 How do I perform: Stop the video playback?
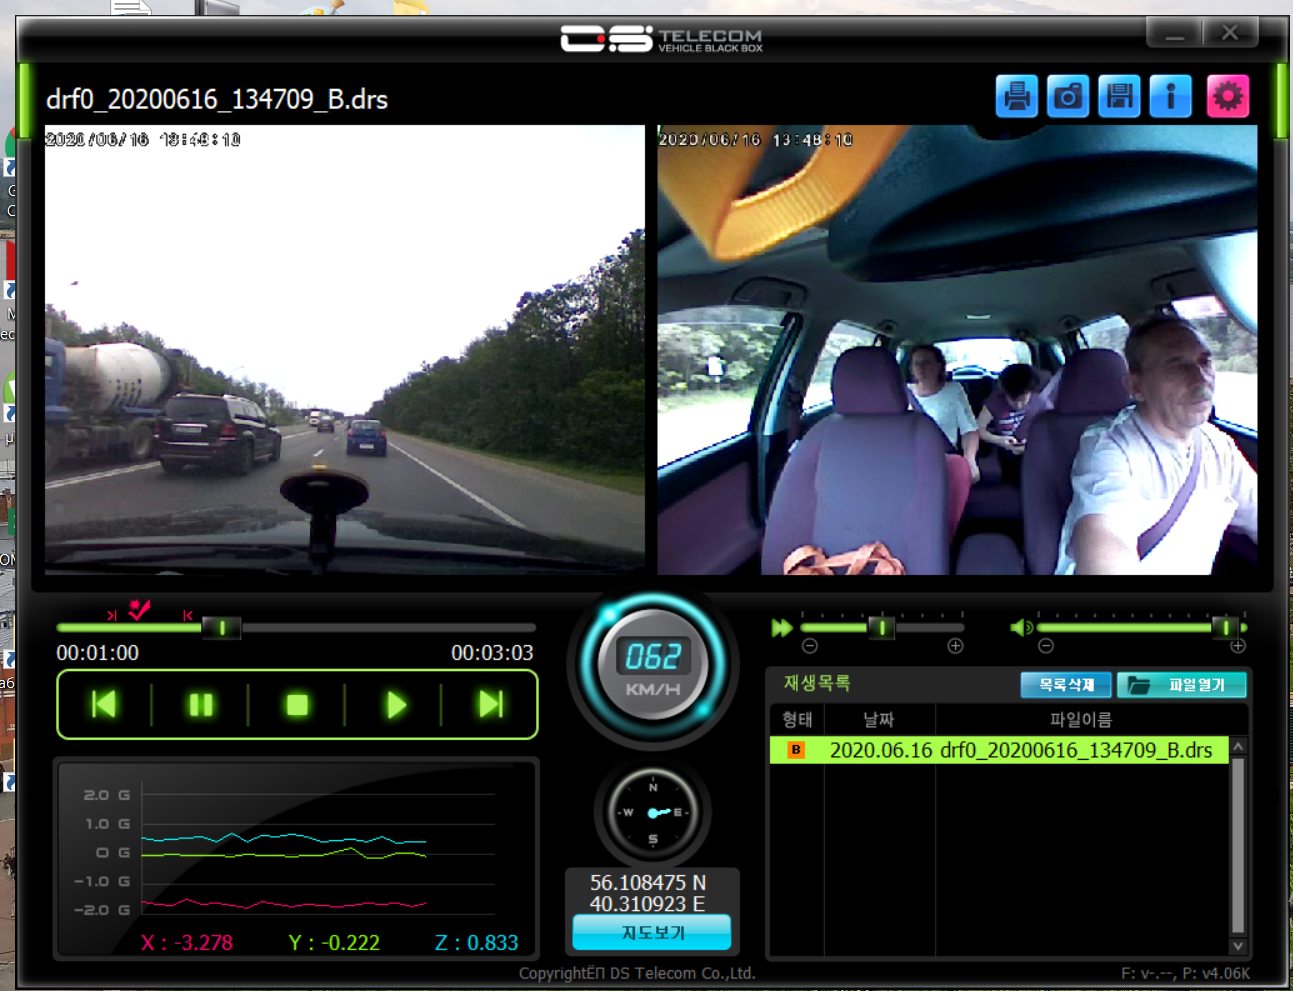point(297,705)
